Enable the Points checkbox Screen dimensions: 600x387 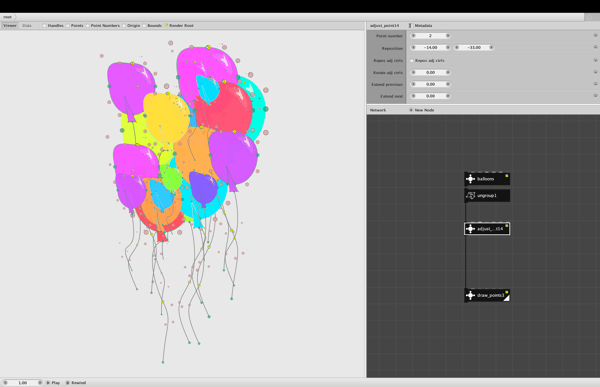coord(68,26)
